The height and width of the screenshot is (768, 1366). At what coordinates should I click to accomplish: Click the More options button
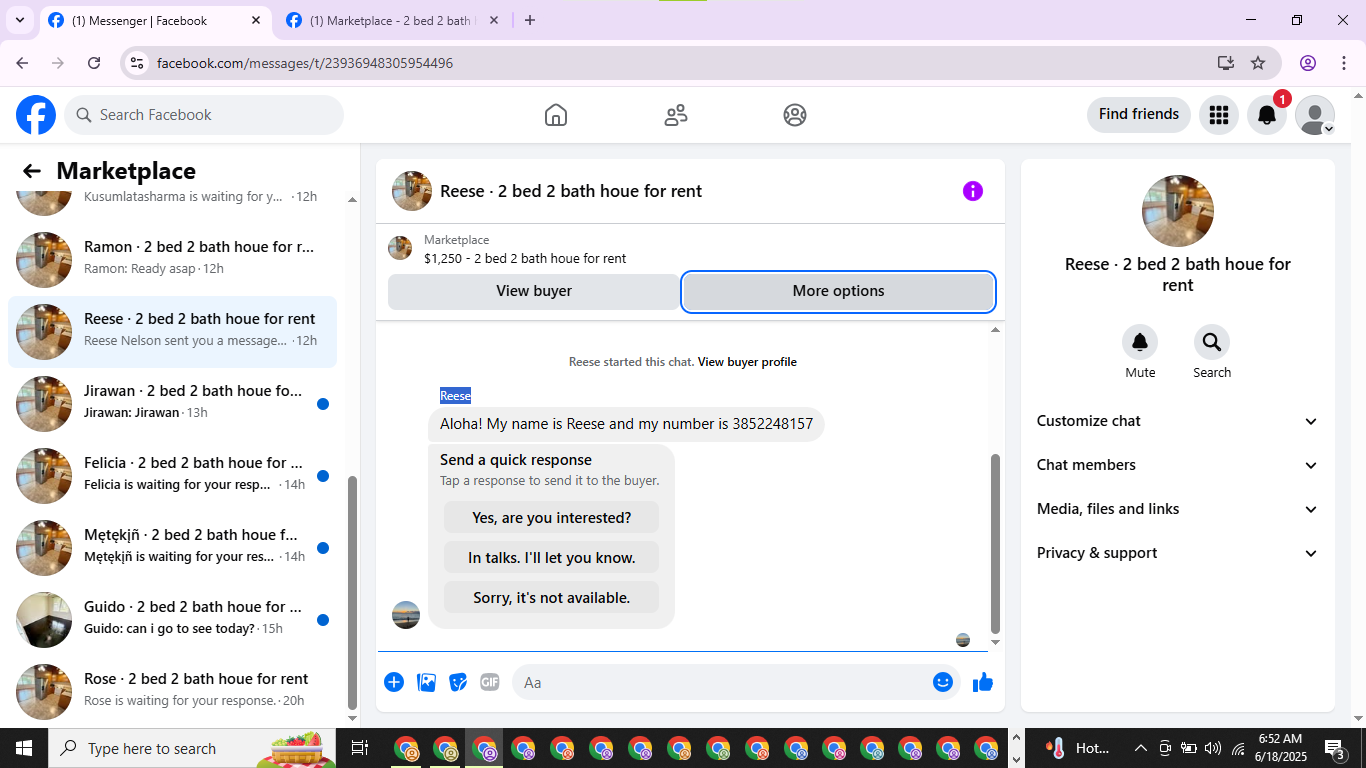pos(838,291)
